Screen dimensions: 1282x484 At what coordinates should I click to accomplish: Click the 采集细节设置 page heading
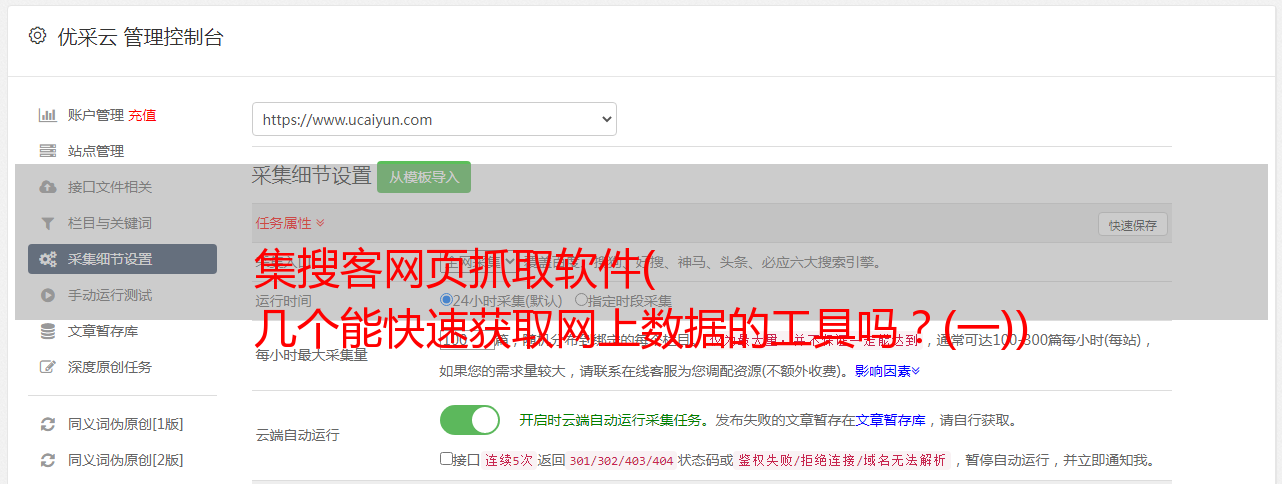[x=312, y=176]
